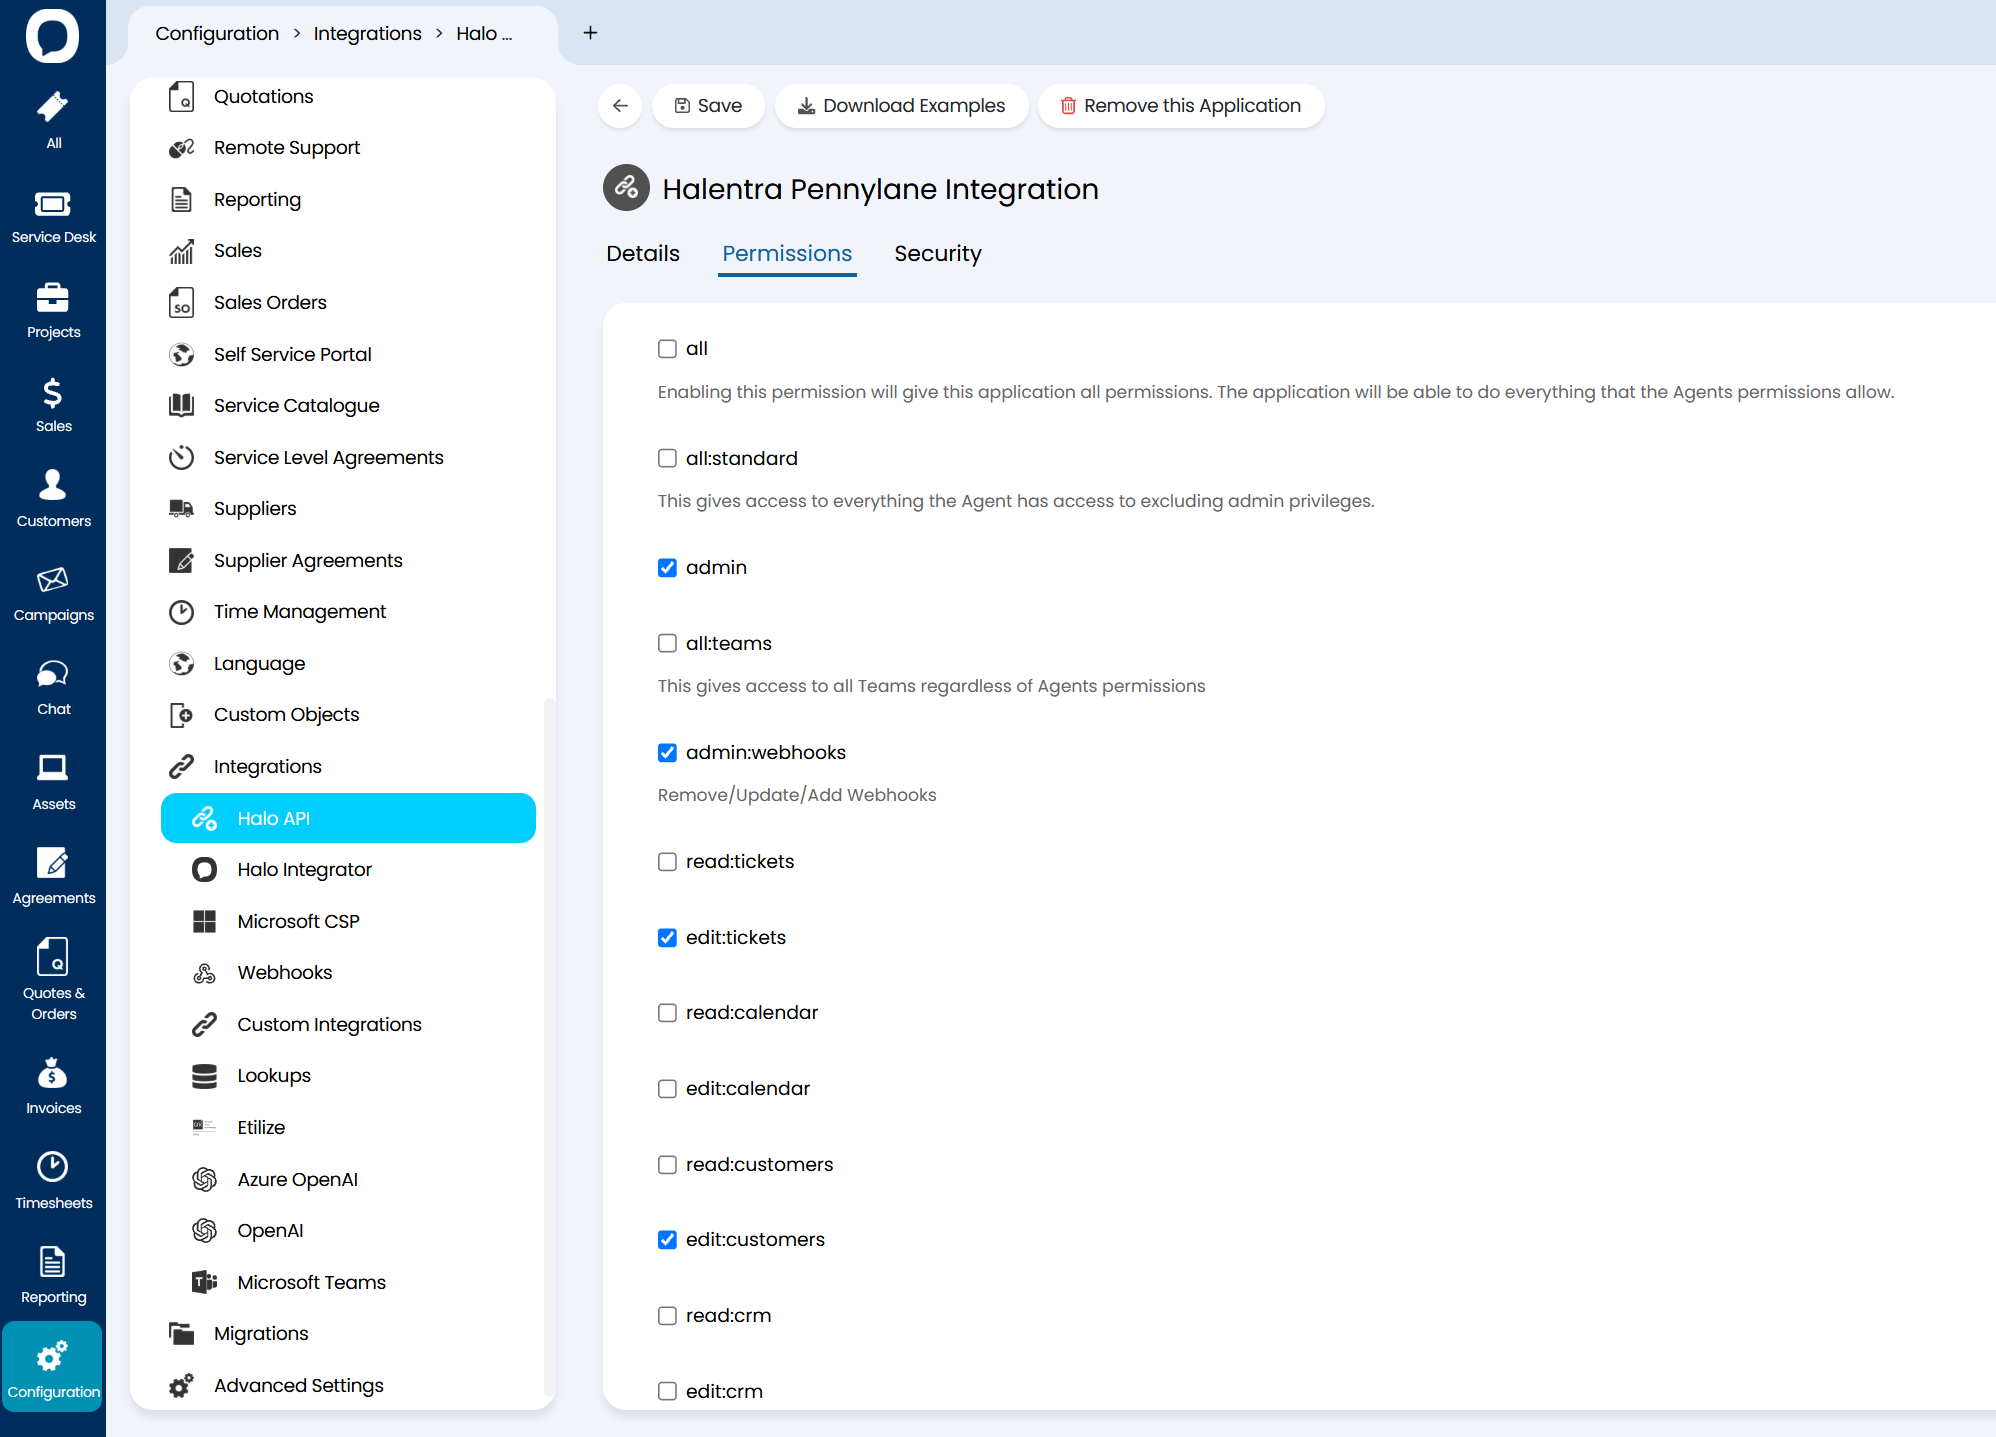Click Configuration in the breadcrumb
This screenshot has width=1996, height=1437.
(217, 33)
